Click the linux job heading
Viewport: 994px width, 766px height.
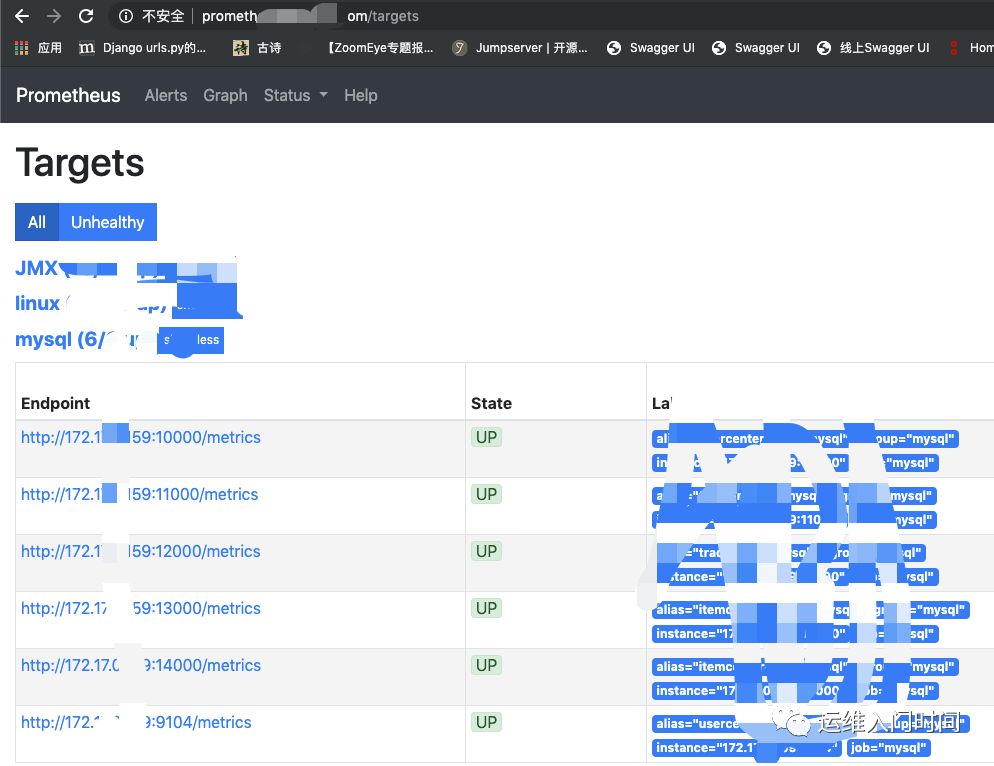[37, 303]
